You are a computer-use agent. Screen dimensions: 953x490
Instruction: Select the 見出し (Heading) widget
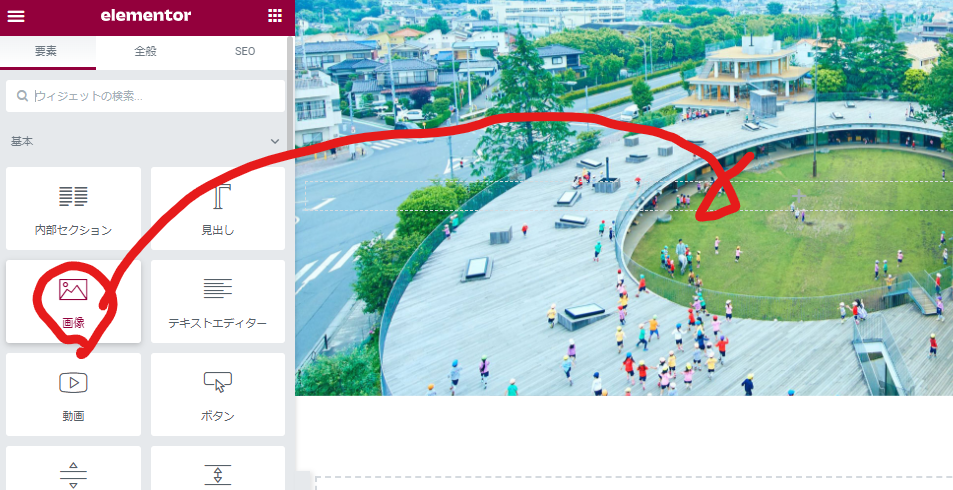point(217,208)
